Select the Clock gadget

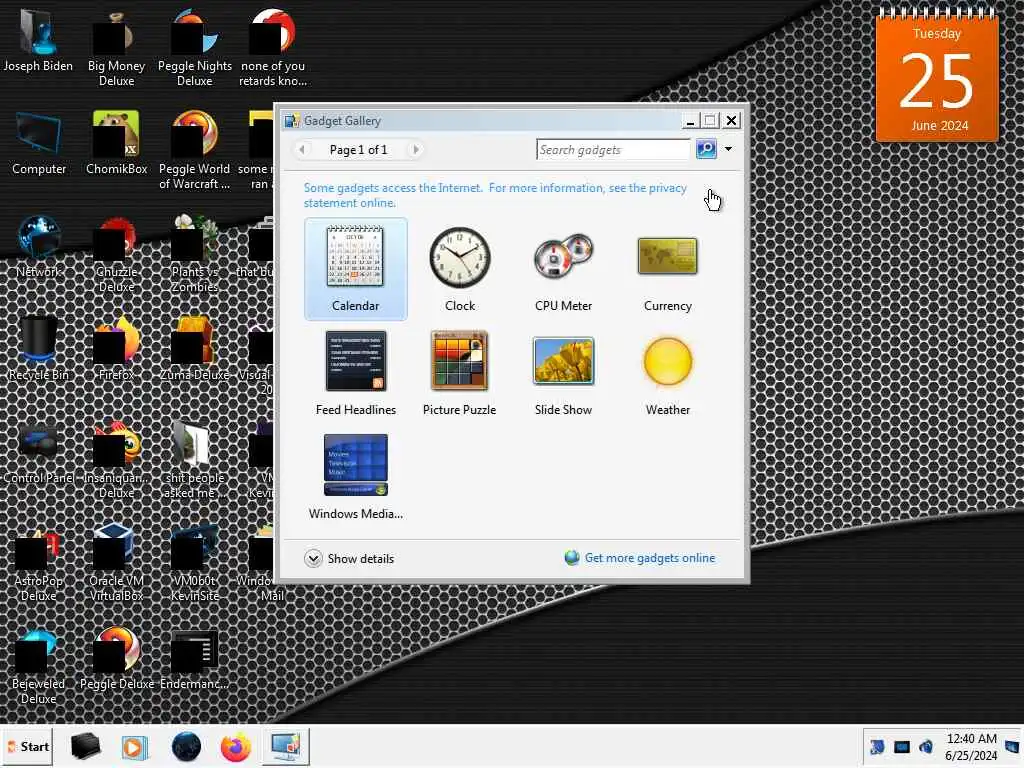point(460,269)
